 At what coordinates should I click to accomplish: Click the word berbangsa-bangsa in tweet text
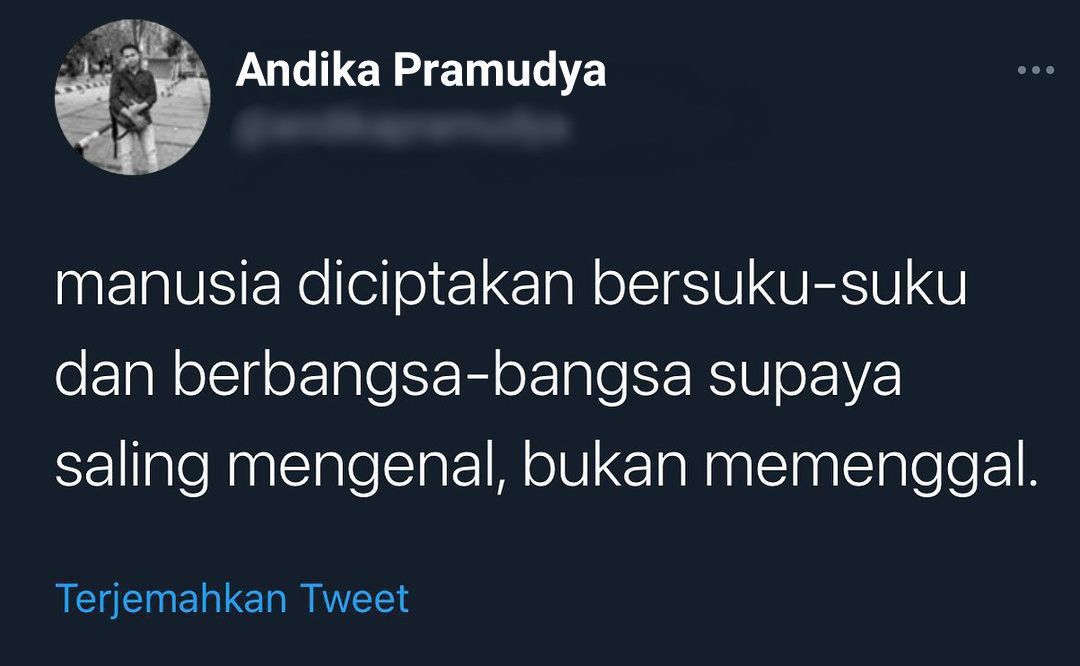pos(432,377)
